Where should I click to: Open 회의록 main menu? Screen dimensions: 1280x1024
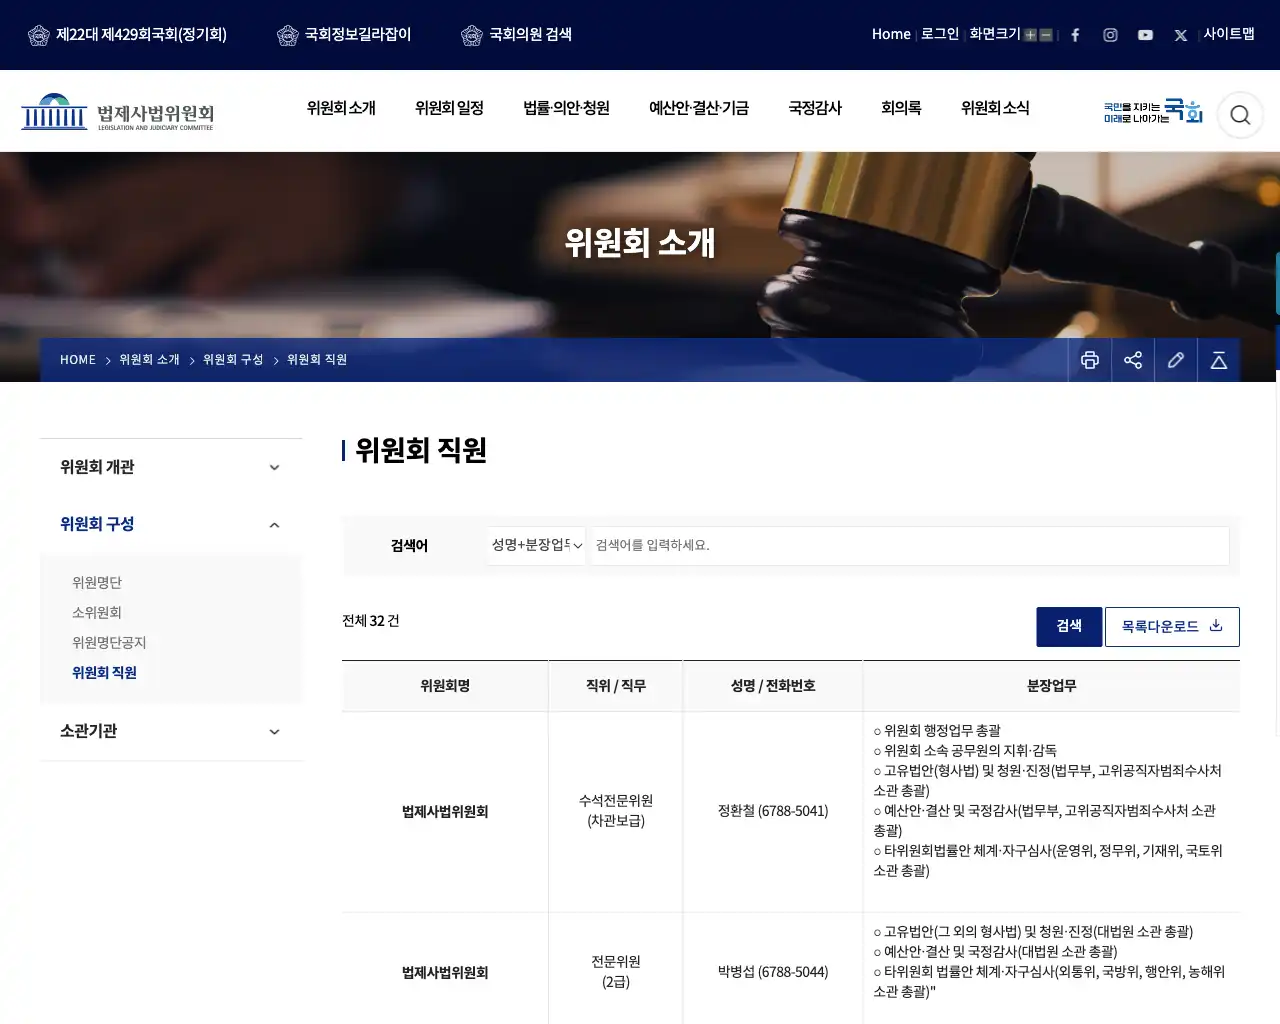point(901,108)
